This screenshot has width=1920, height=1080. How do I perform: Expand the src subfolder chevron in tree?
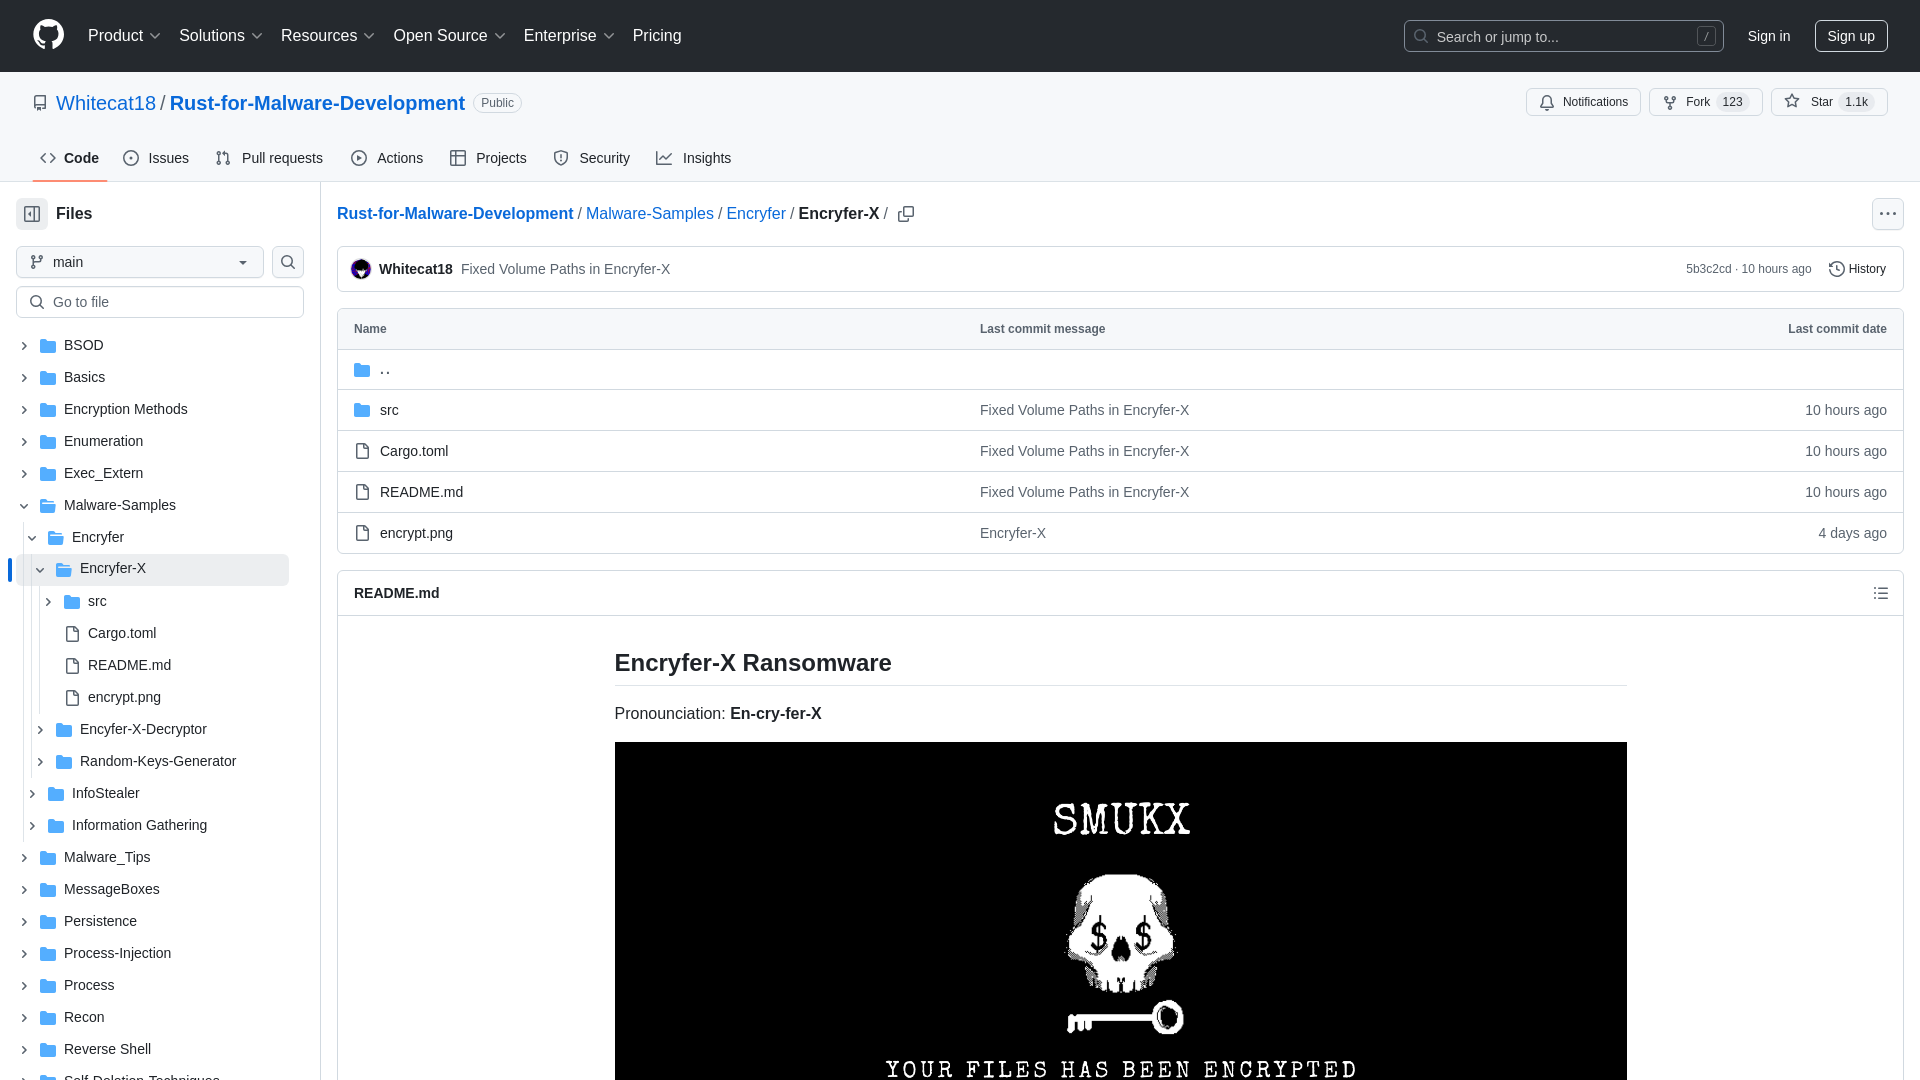48,602
